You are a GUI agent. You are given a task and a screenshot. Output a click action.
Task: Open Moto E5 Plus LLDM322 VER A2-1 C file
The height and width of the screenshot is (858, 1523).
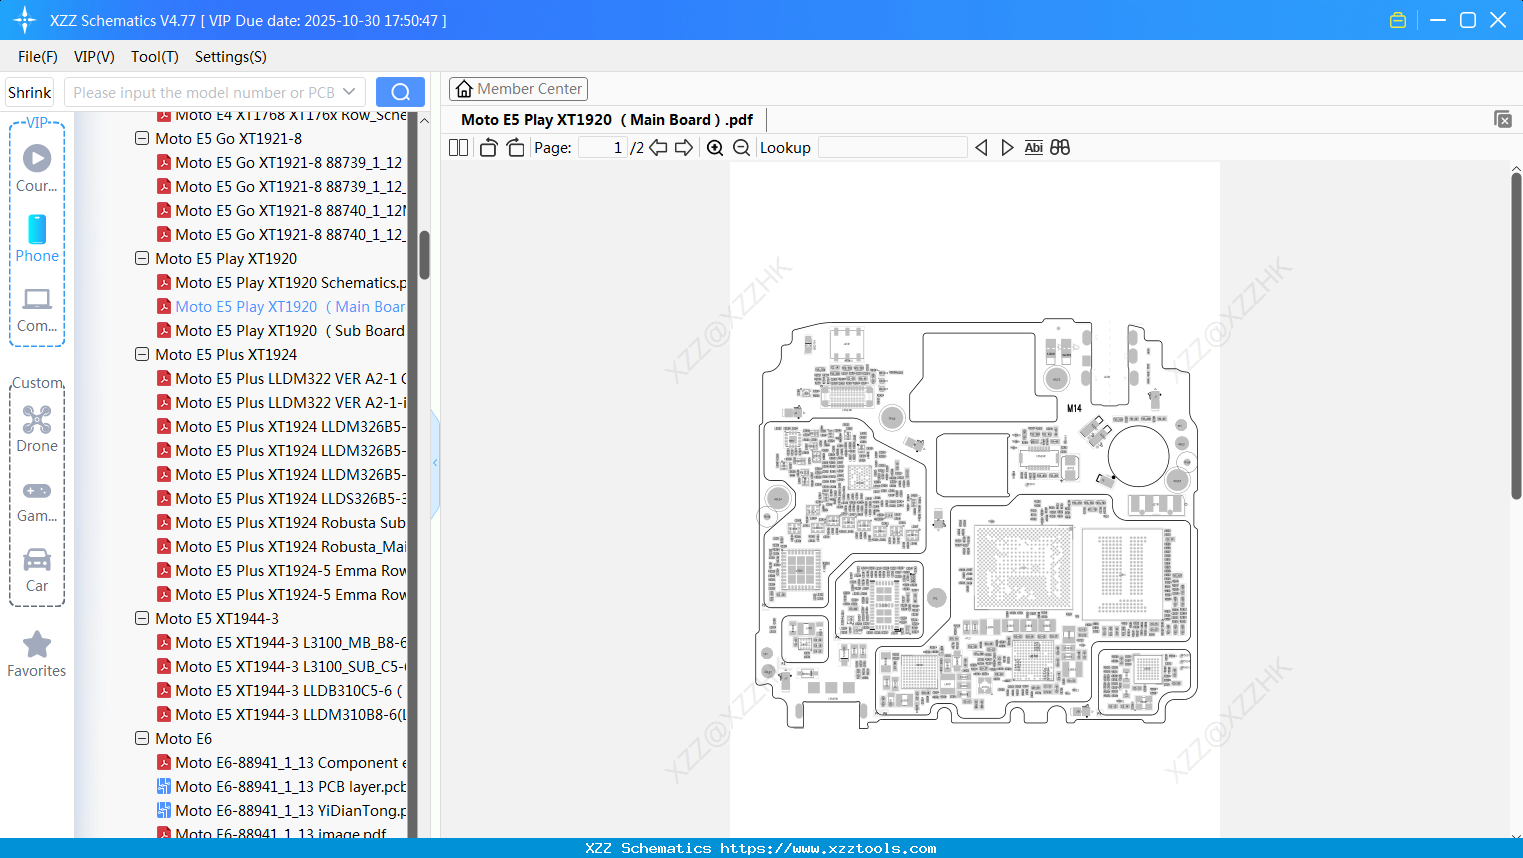(281, 379)
